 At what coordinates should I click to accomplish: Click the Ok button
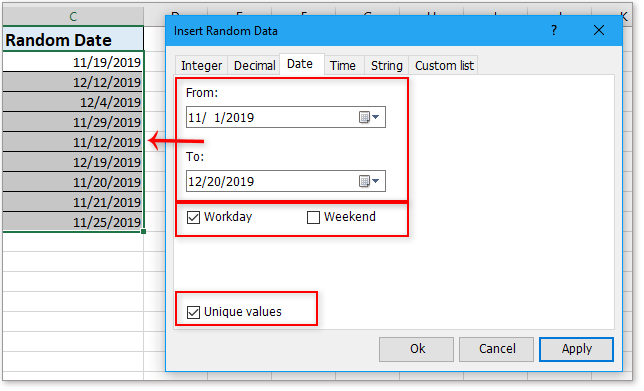[416, 349]
